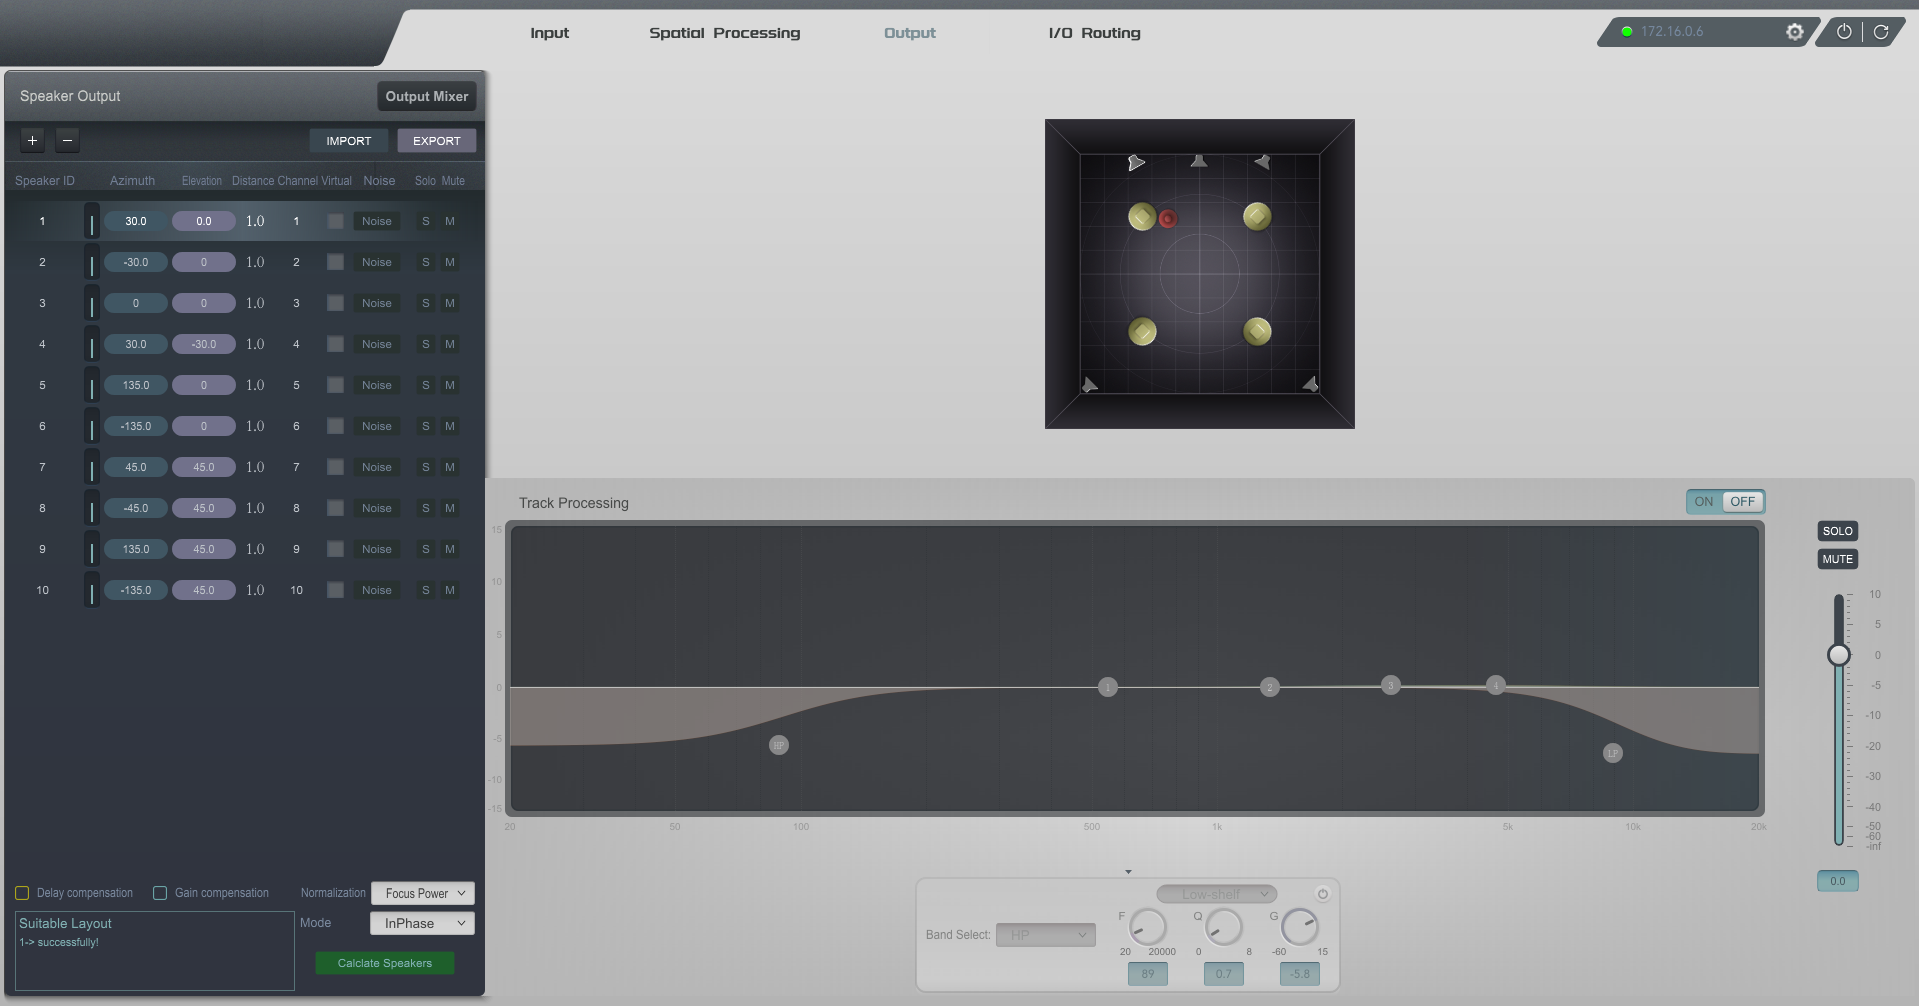Click the gain value field showing -5.8
1919x1006 pixels.
1300,974
